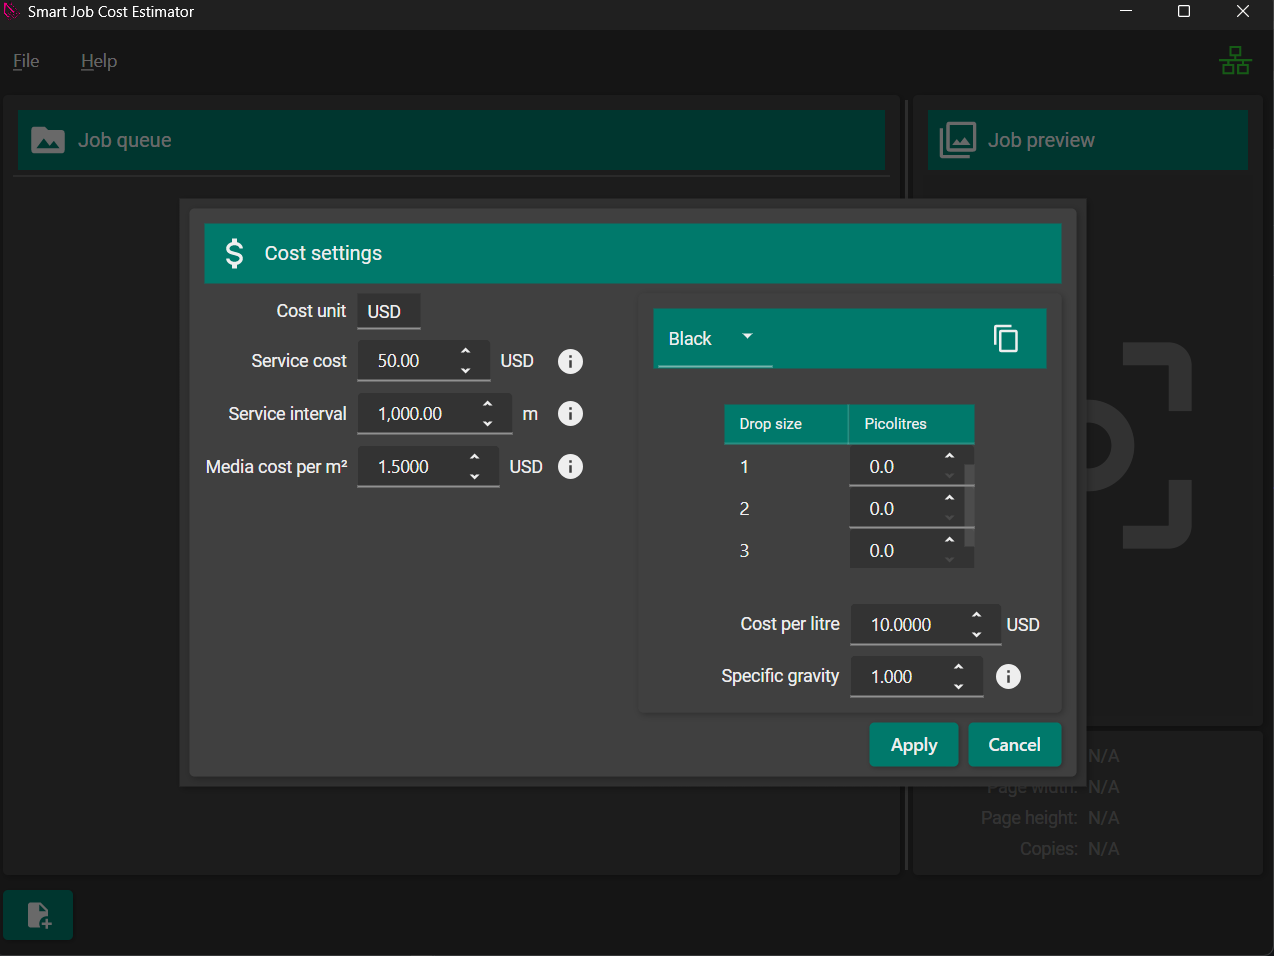
Task: Click the dollar icon in Cost settings header
Action: 234,253
